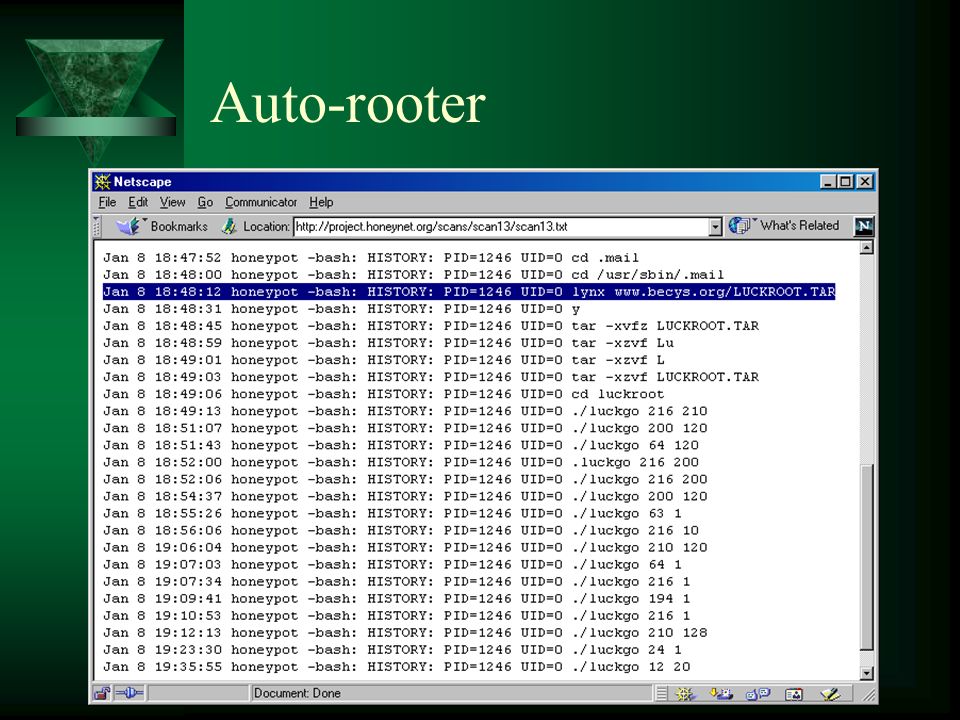Click the './luckgo 64 120' log line
960x720 pixels.
[401, 445]
